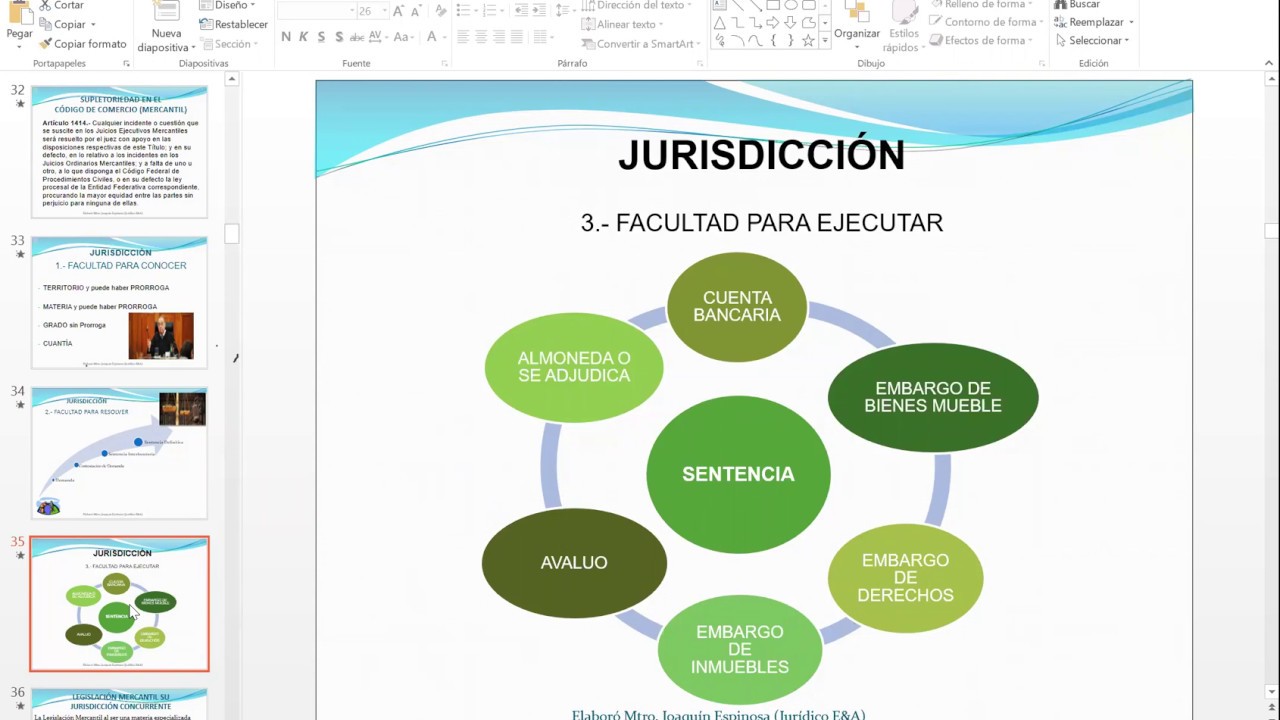The image size is (1280, 720).
Task: Select slide 32 thumbnail Supletoriedad
Action: pyautogui.click(x=119, y=151)
